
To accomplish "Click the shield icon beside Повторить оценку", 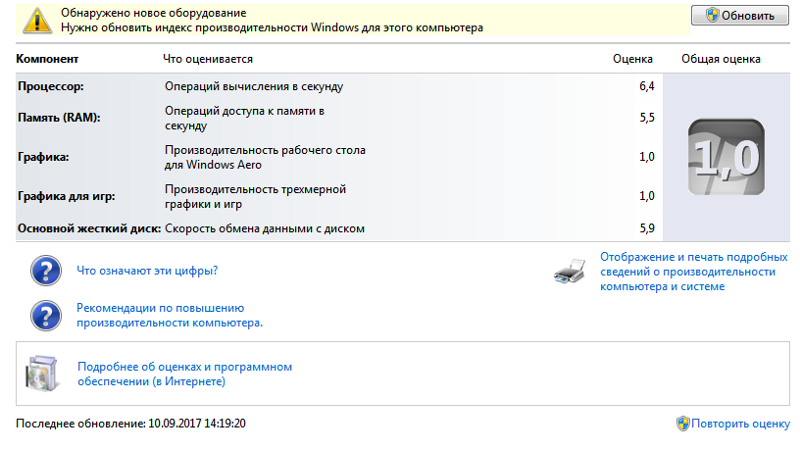I will click(683, 423).
